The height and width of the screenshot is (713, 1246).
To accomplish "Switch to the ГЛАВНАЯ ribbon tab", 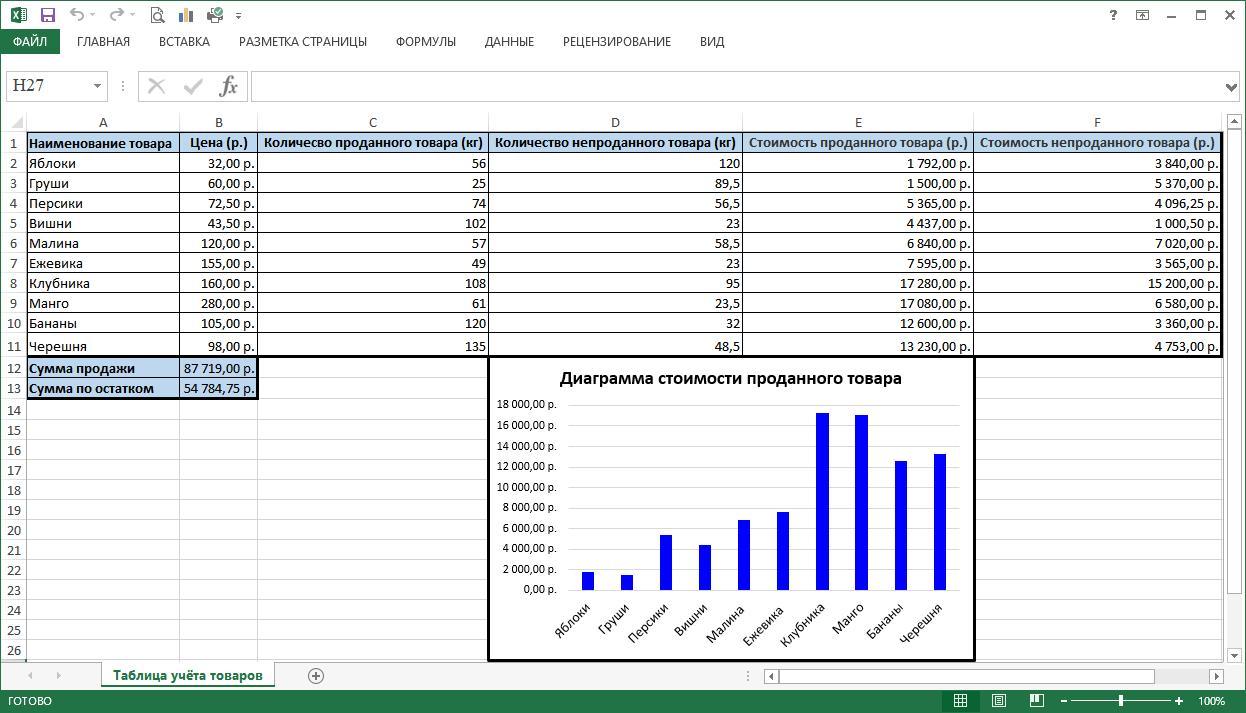I will tap(103, 42).
